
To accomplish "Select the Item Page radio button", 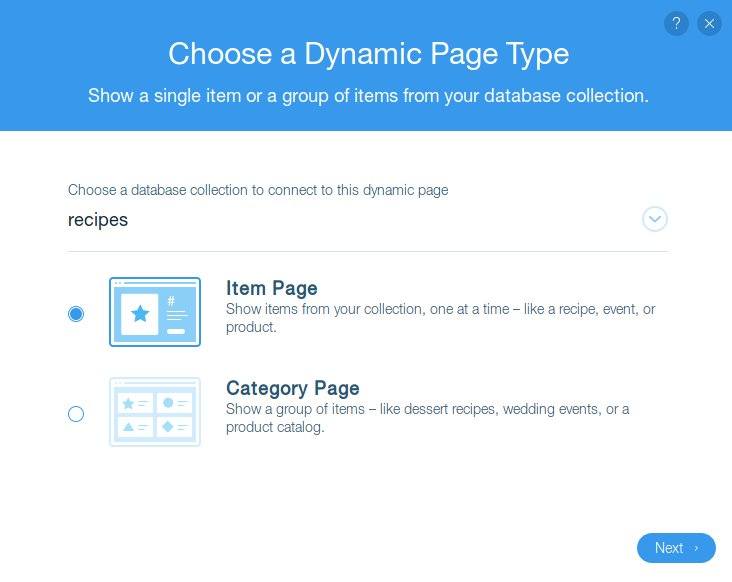I will (76, 314).
